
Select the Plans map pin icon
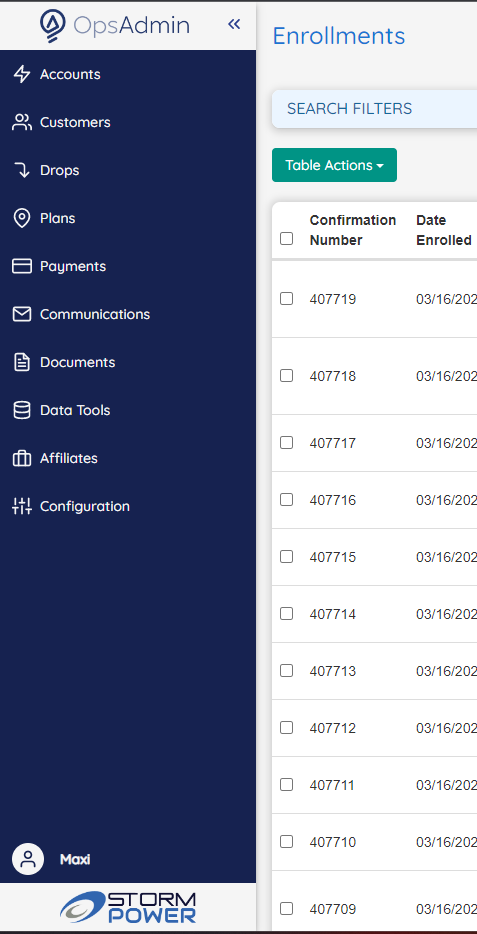(x=22, y=219)
